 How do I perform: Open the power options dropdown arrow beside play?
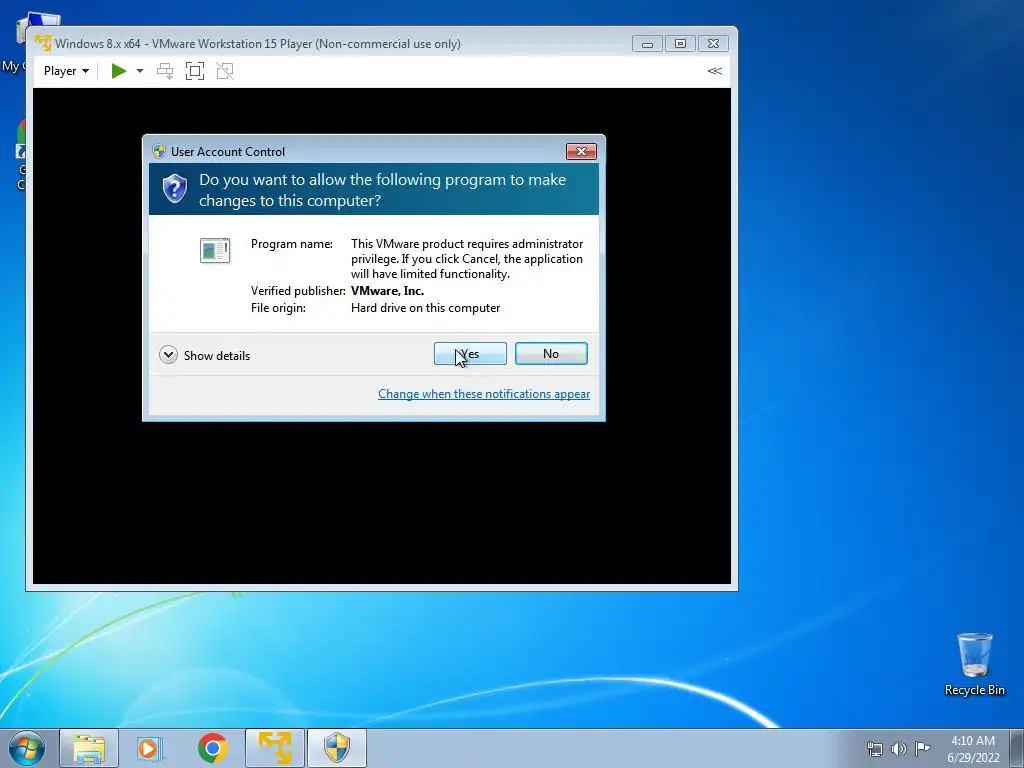(x=140, y=71)
